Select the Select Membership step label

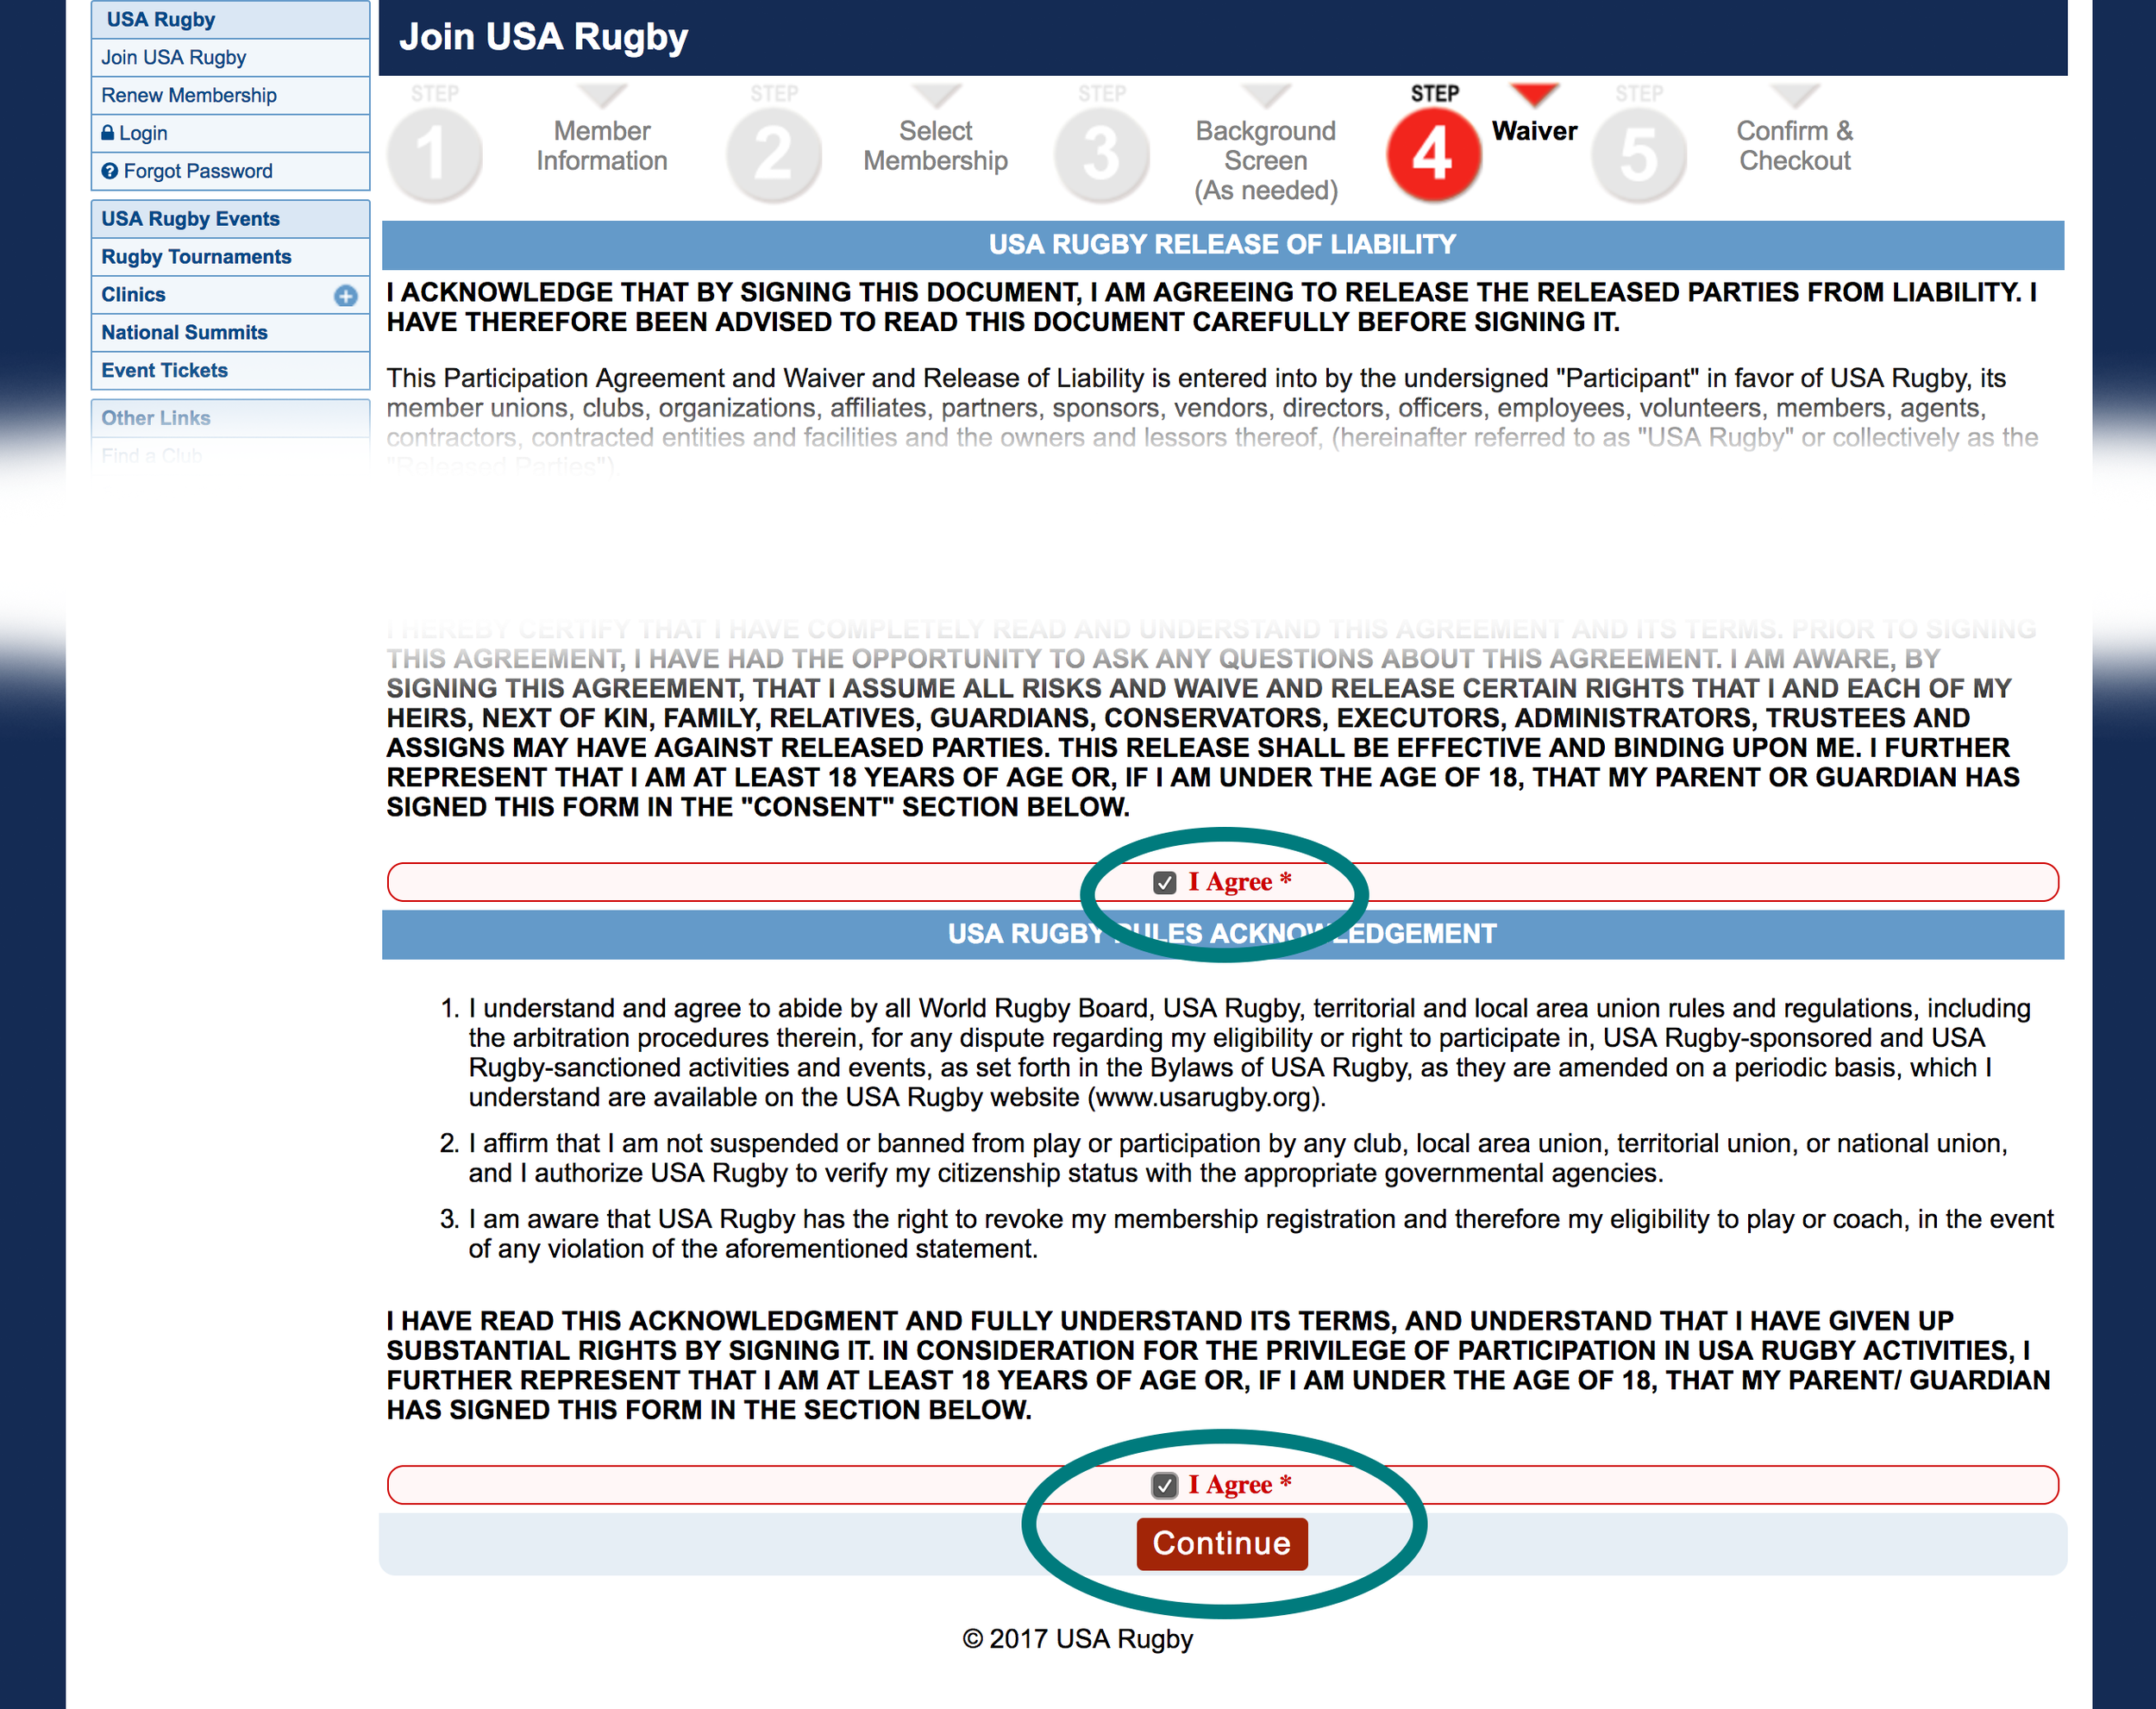point(935,146)
